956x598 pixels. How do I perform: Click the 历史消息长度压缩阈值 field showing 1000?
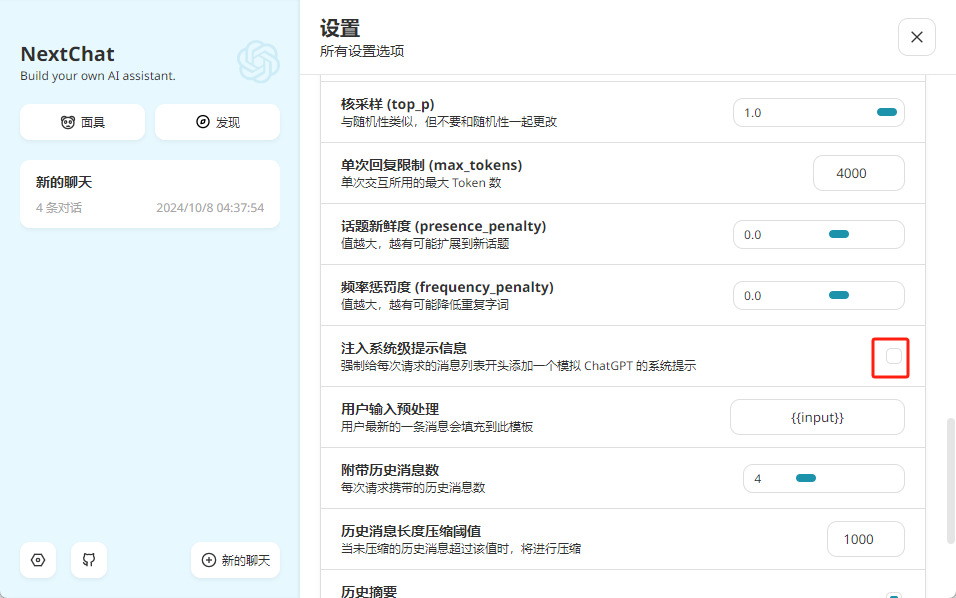click(865, 539)
